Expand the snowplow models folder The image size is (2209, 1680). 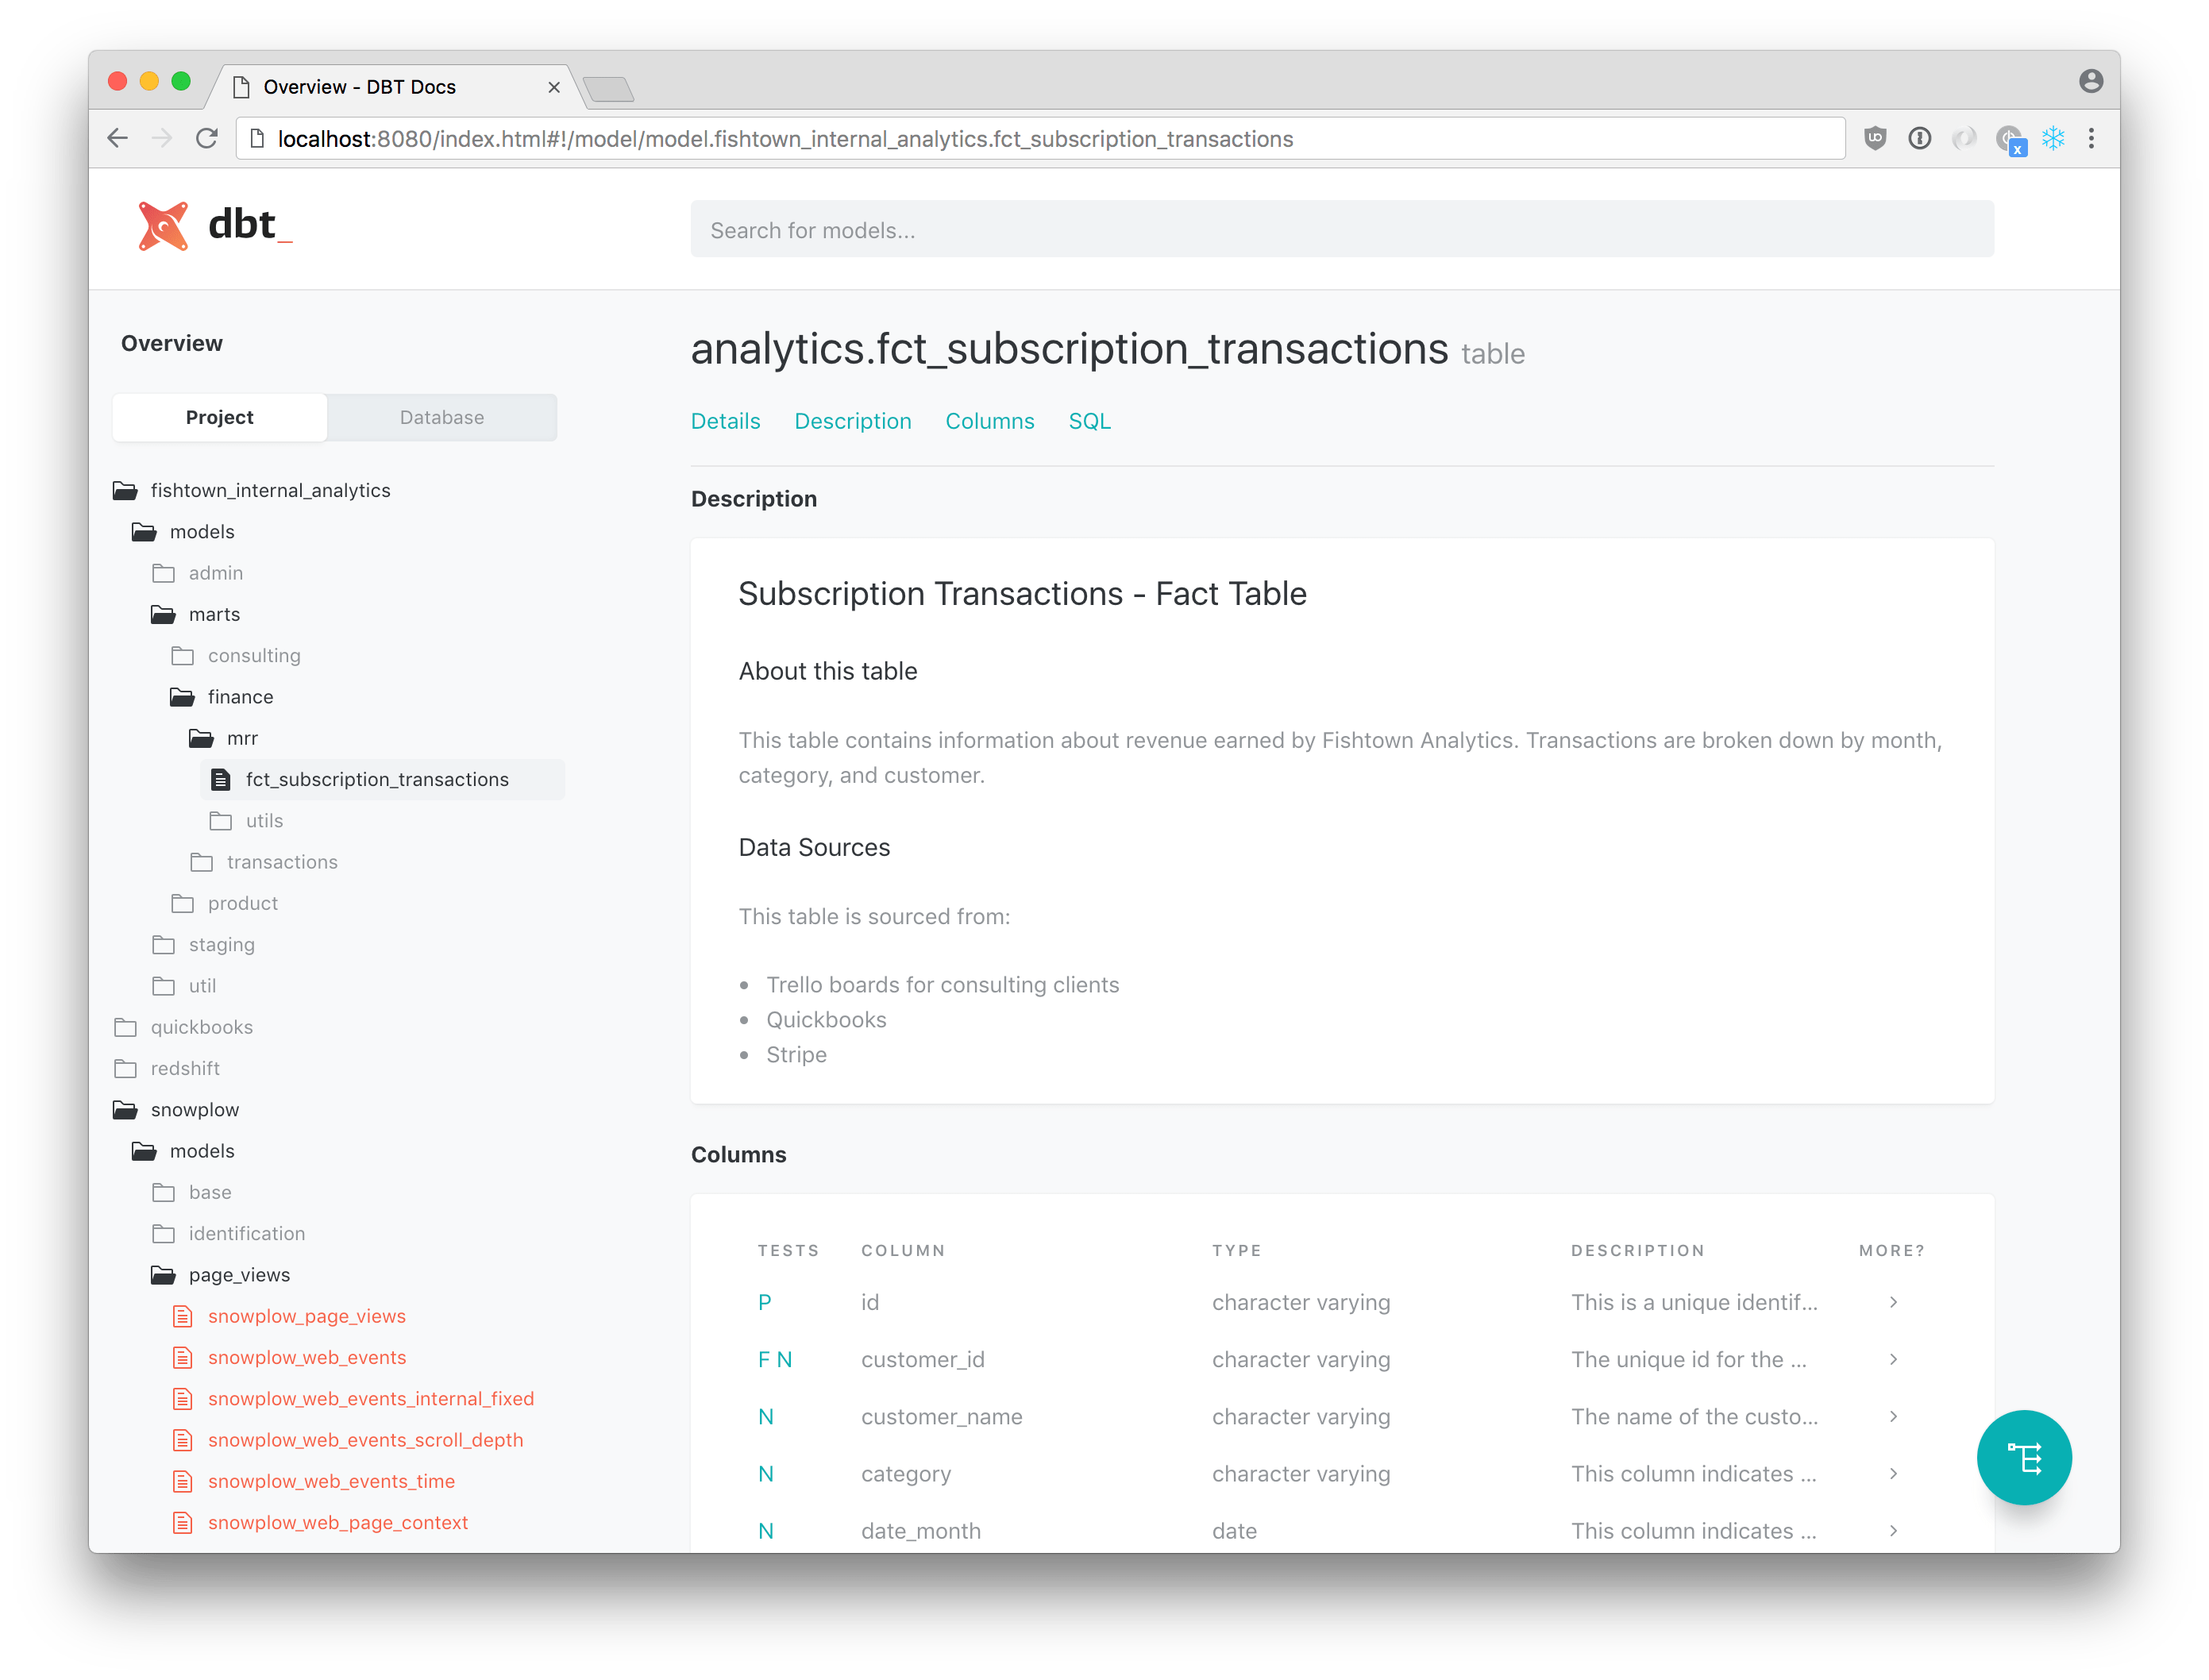(x=199, y=1150)
